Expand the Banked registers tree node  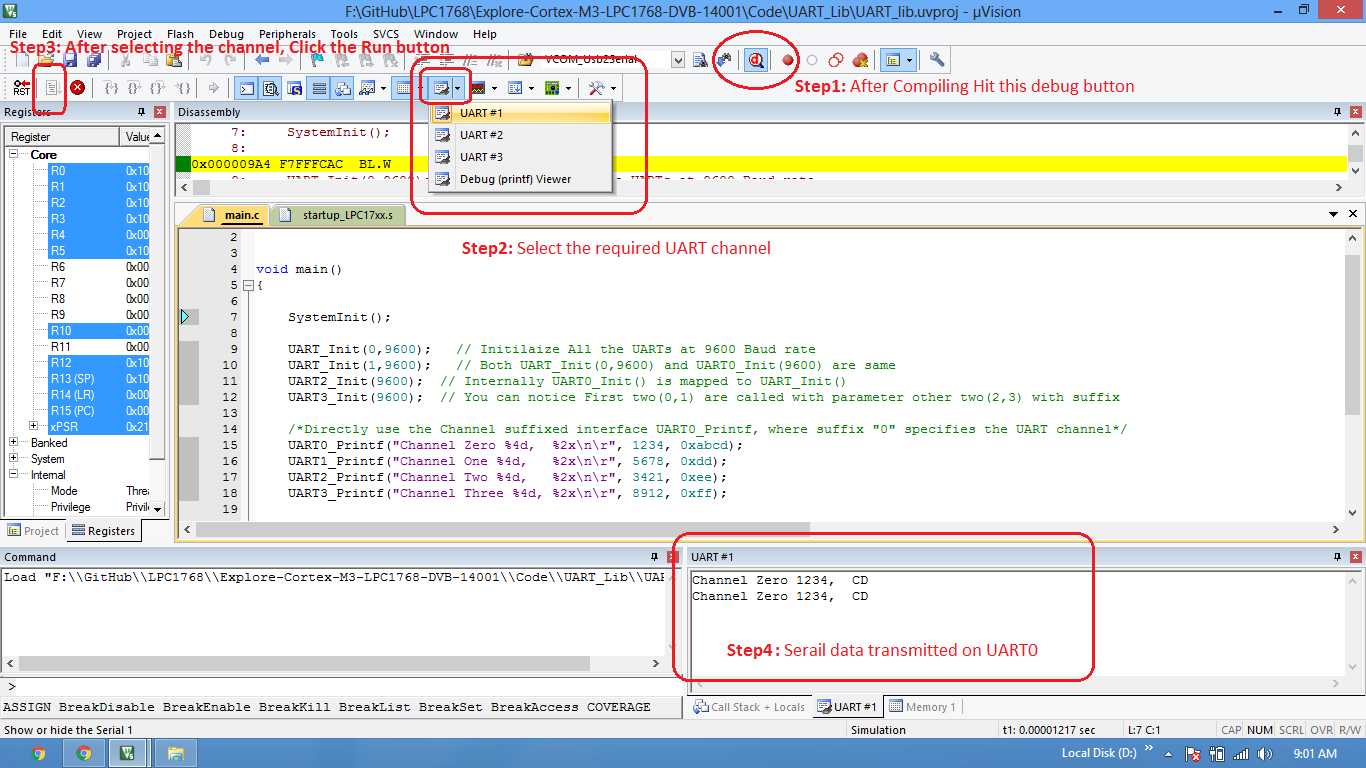[x=15, y=443]
